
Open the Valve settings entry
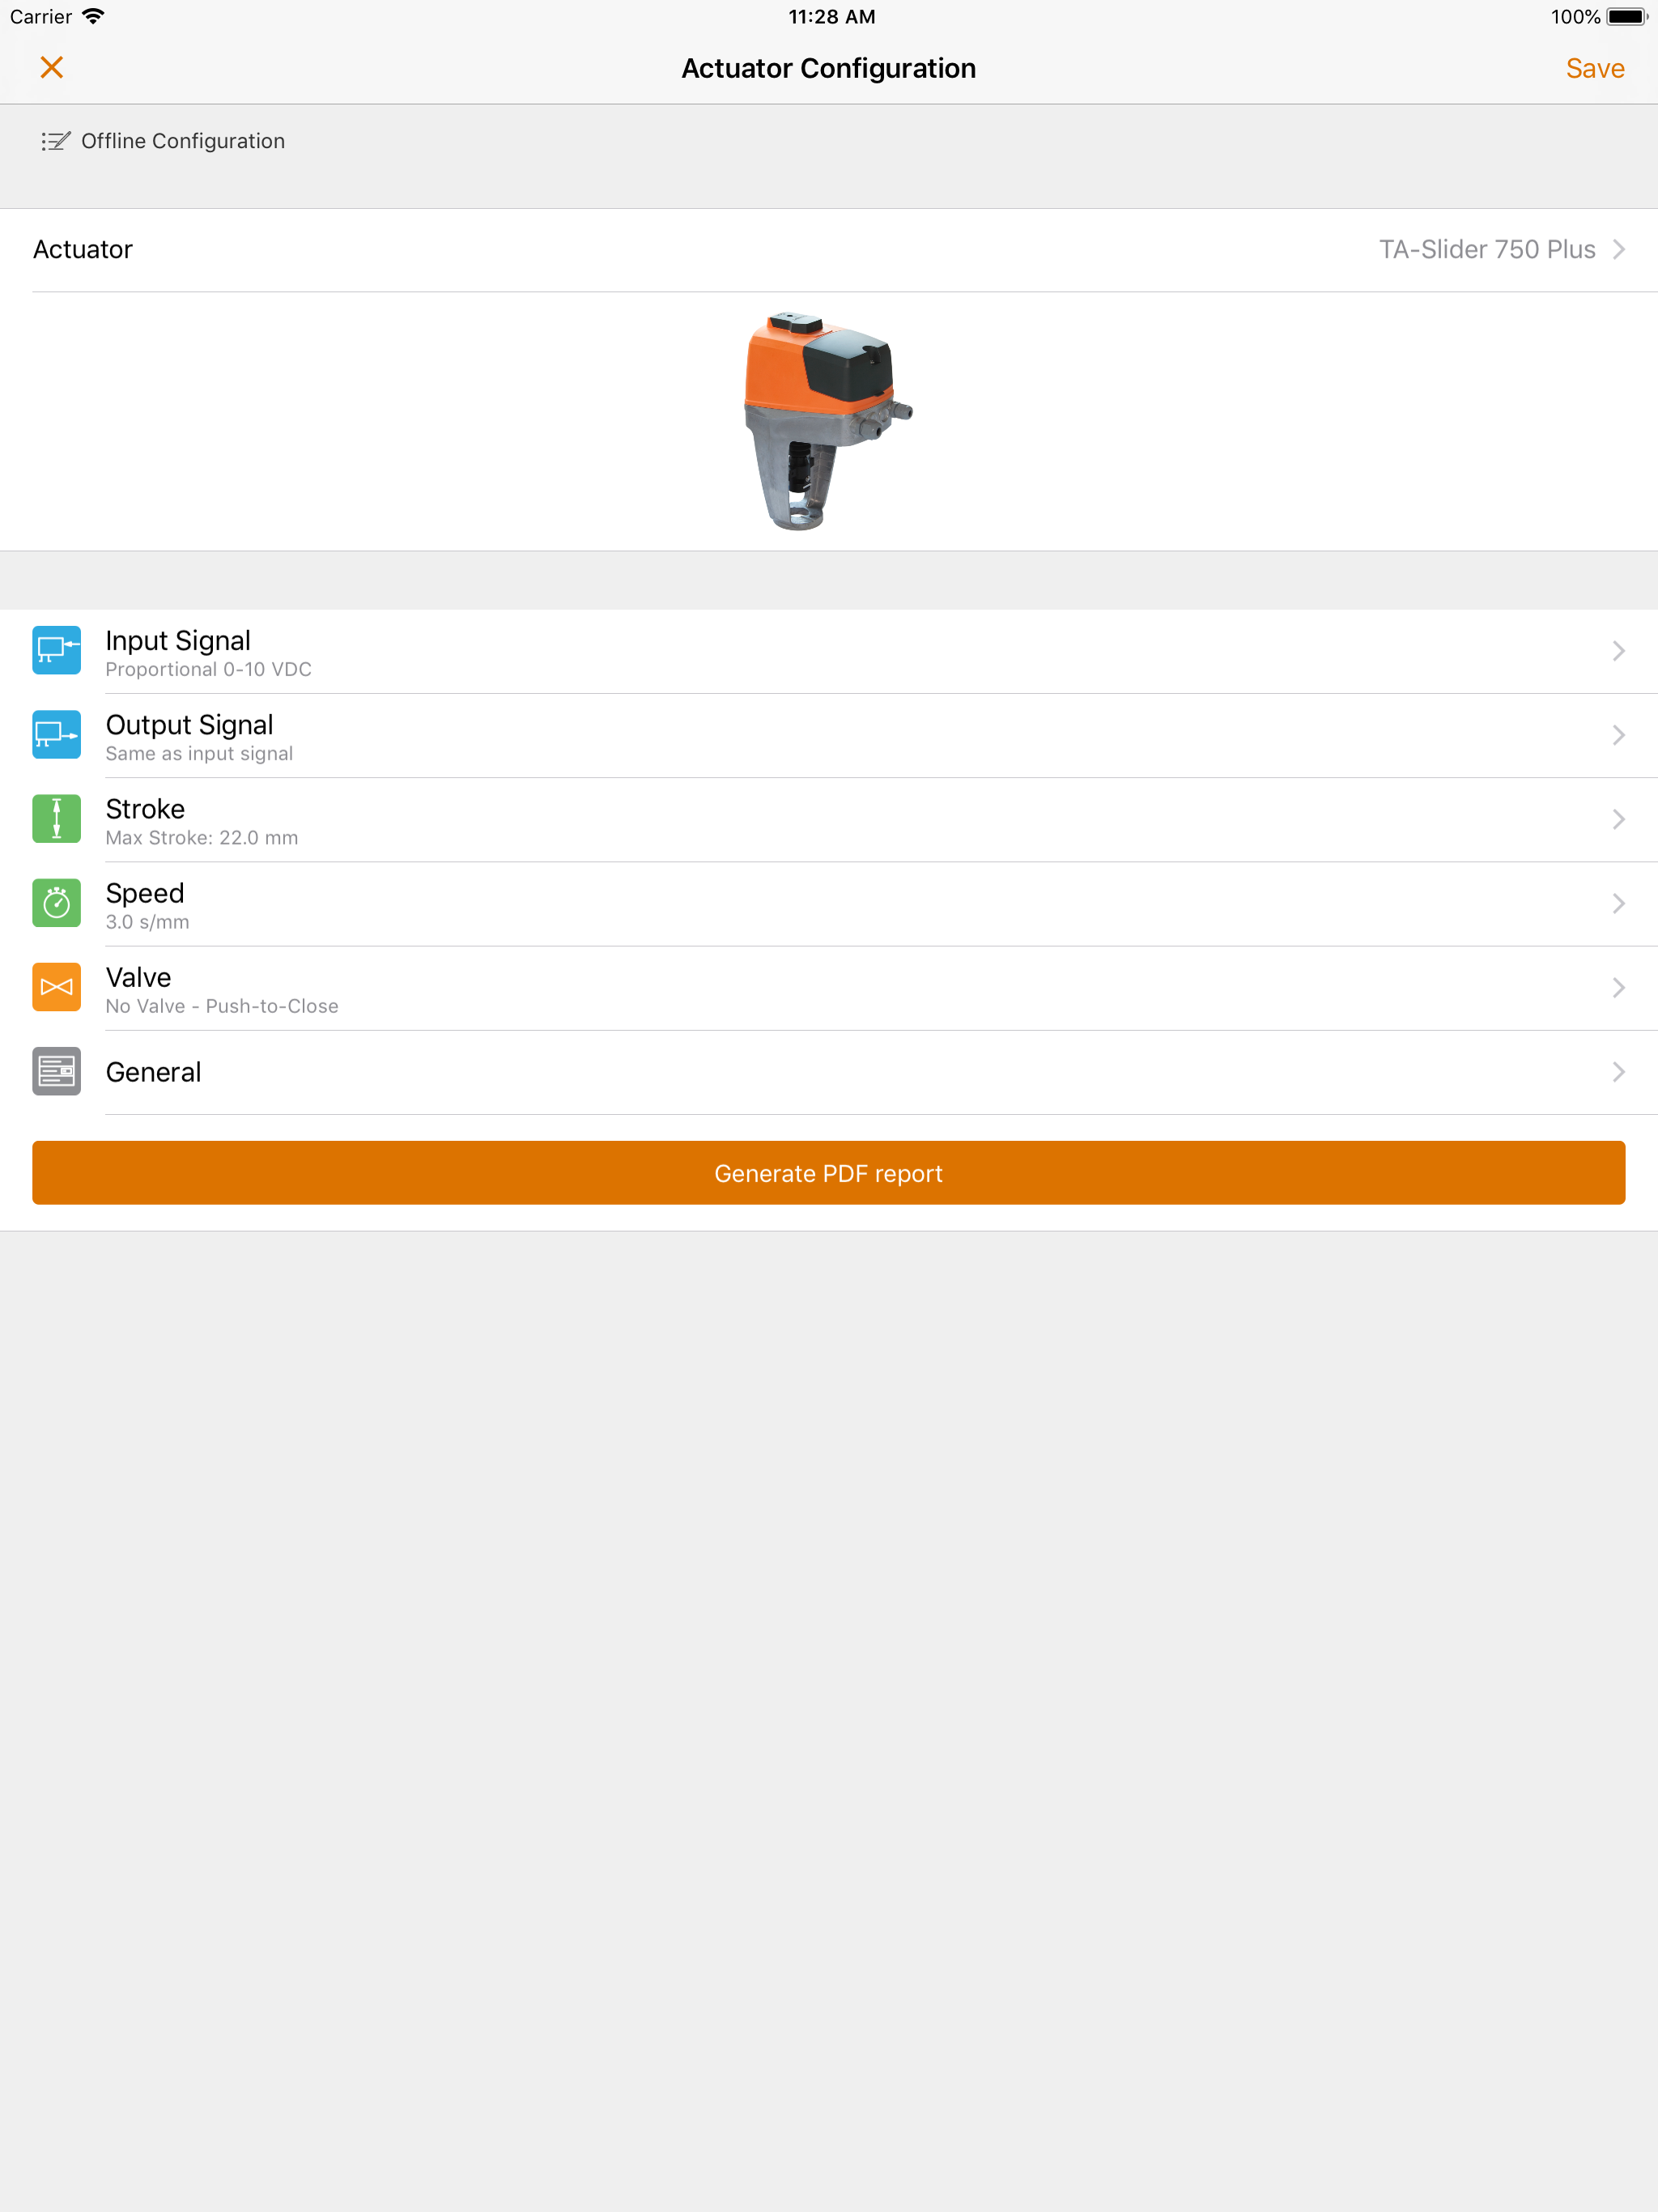pyautogui.click(x=829, y=988)
